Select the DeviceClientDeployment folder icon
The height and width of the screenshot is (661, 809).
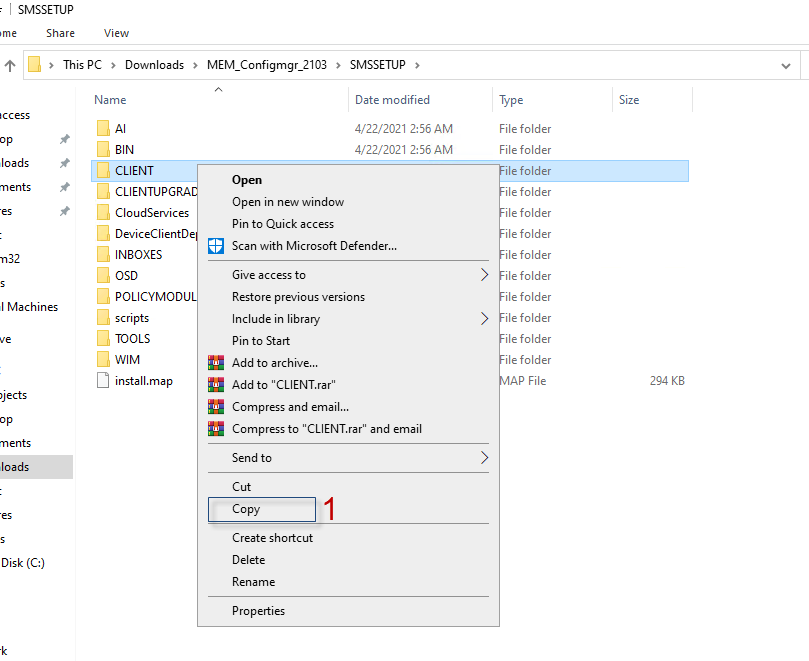point(103,234)
